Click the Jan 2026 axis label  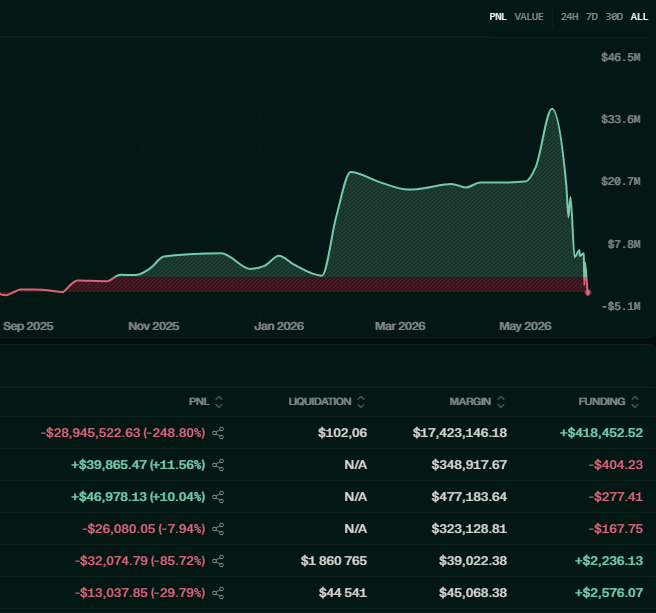click(279, 326)
